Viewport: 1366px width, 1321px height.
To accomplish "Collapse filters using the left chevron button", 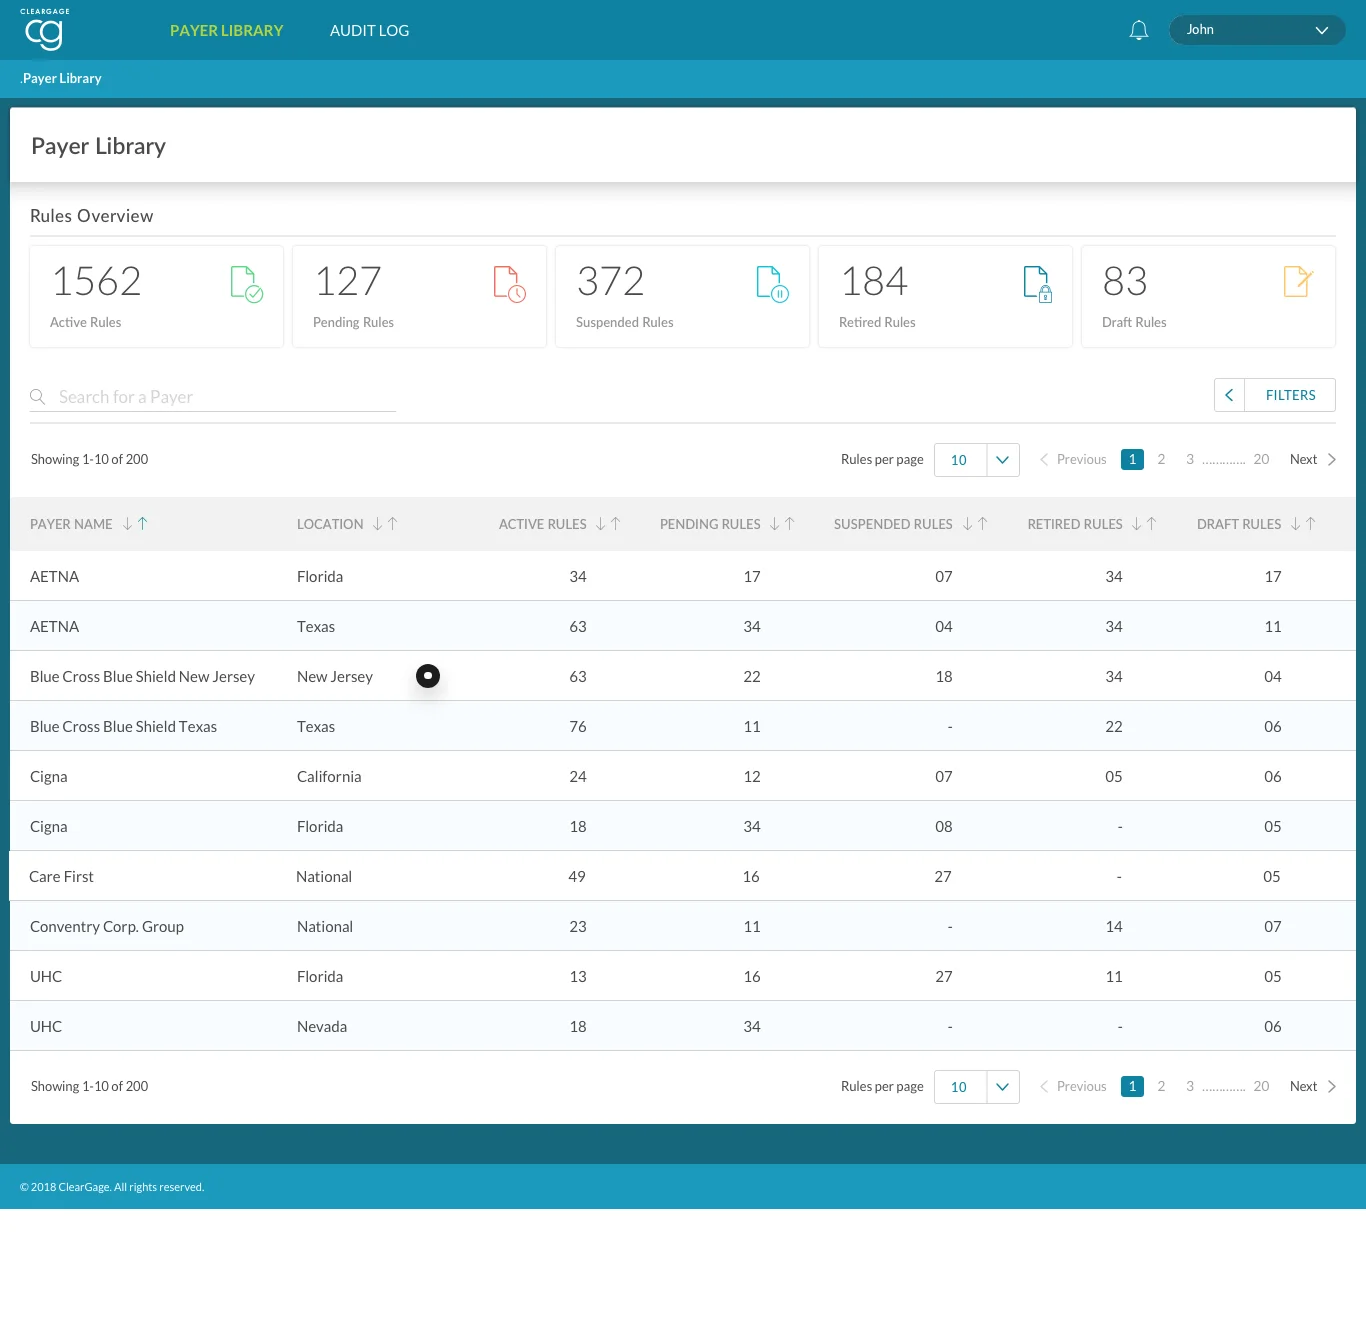I will 1229,395.
